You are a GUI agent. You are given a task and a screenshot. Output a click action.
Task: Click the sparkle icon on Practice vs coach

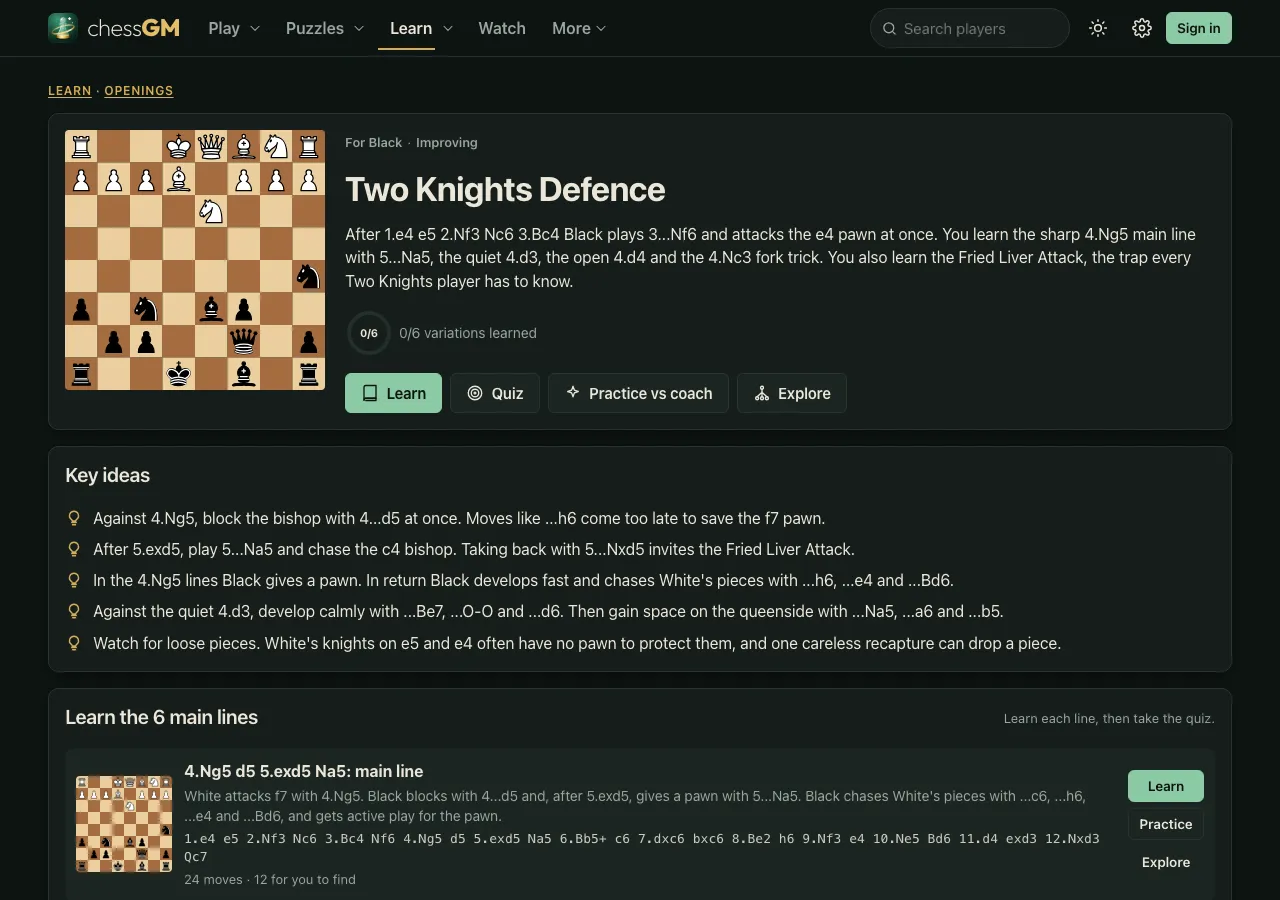[573, 393]
